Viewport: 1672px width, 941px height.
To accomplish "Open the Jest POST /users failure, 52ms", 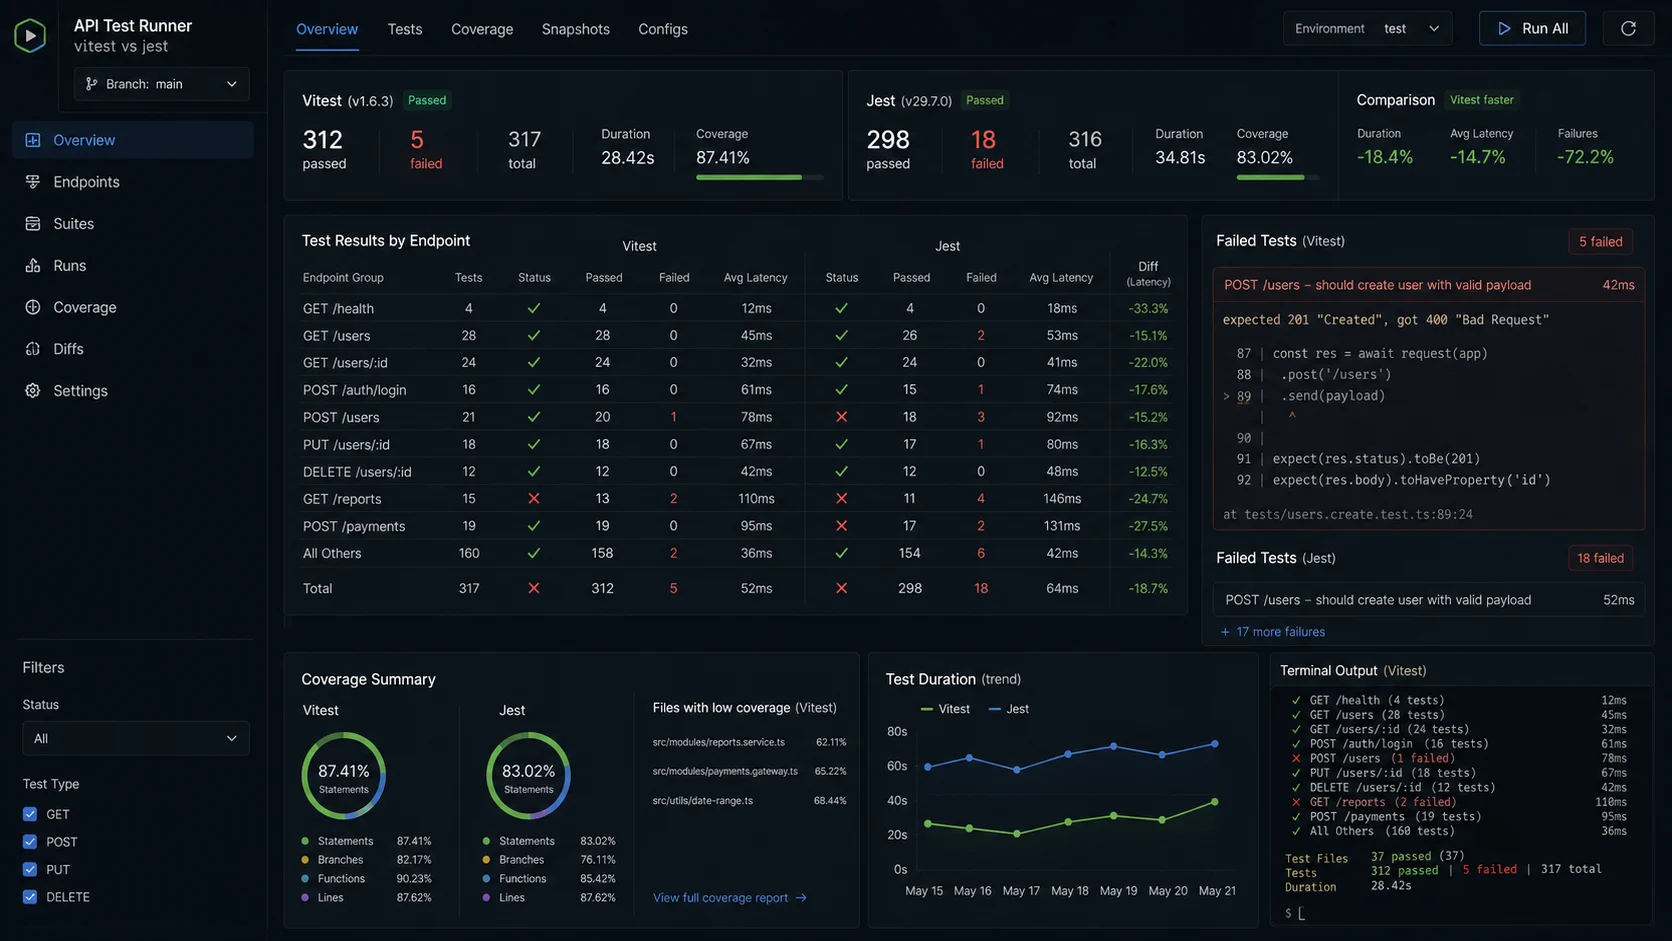I will coord(1429,600).
